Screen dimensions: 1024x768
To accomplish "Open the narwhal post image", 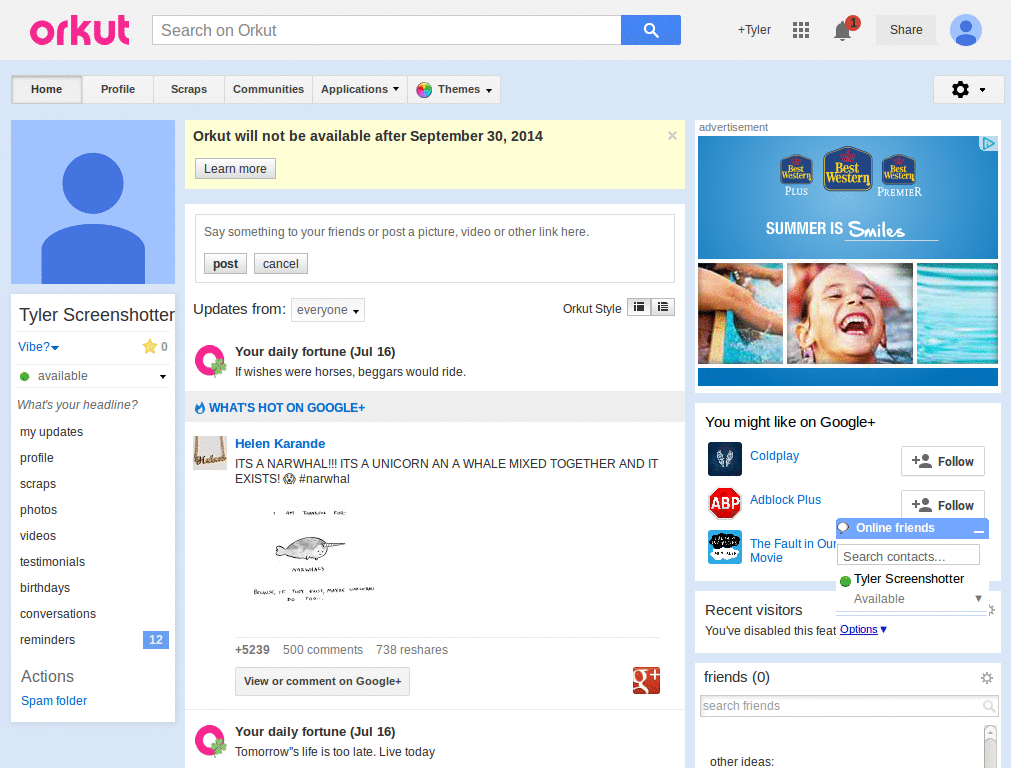I will (312, 555).
